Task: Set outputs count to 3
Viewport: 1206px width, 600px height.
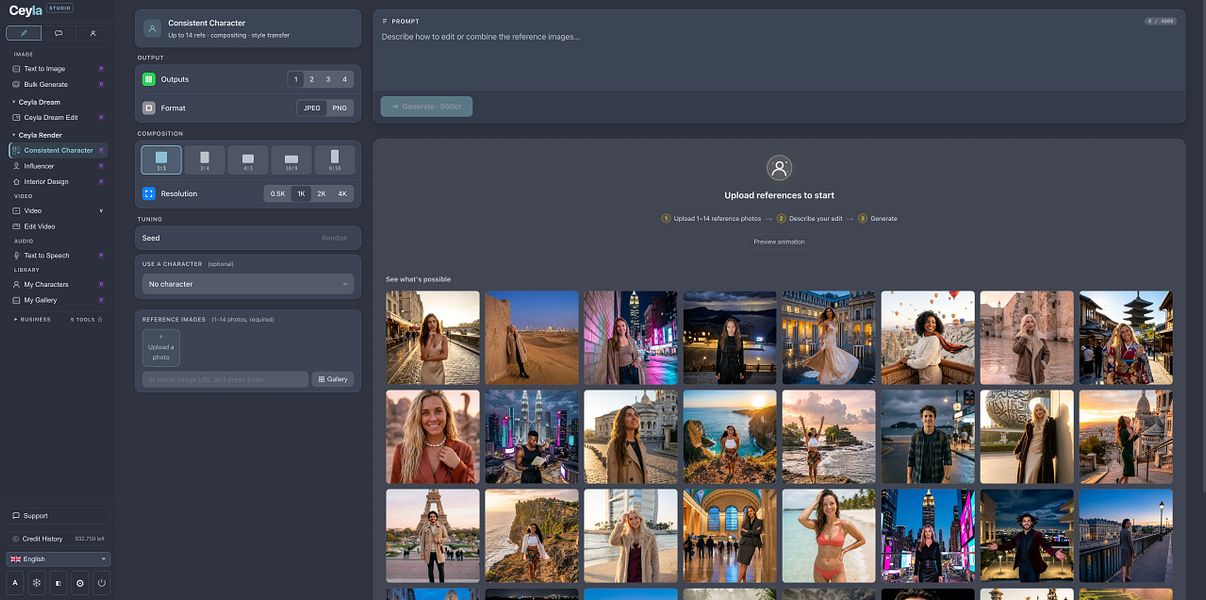Action: (328, 79)
